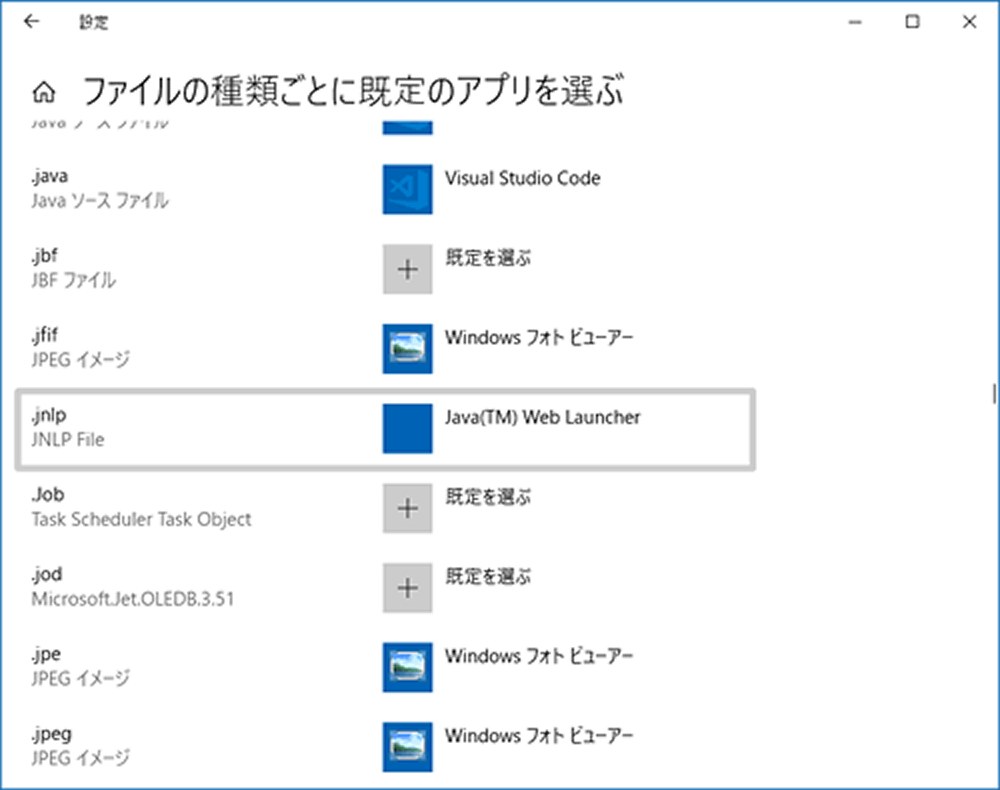1000x790 pixels.
Task: Change Windows フォト ビューアー for .jfif
Action: [539, 337]
